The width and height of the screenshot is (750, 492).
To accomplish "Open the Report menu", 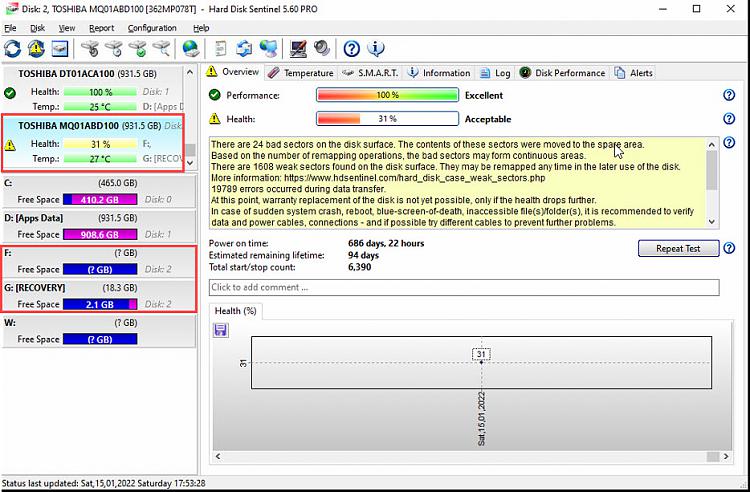I will (101, 28).
